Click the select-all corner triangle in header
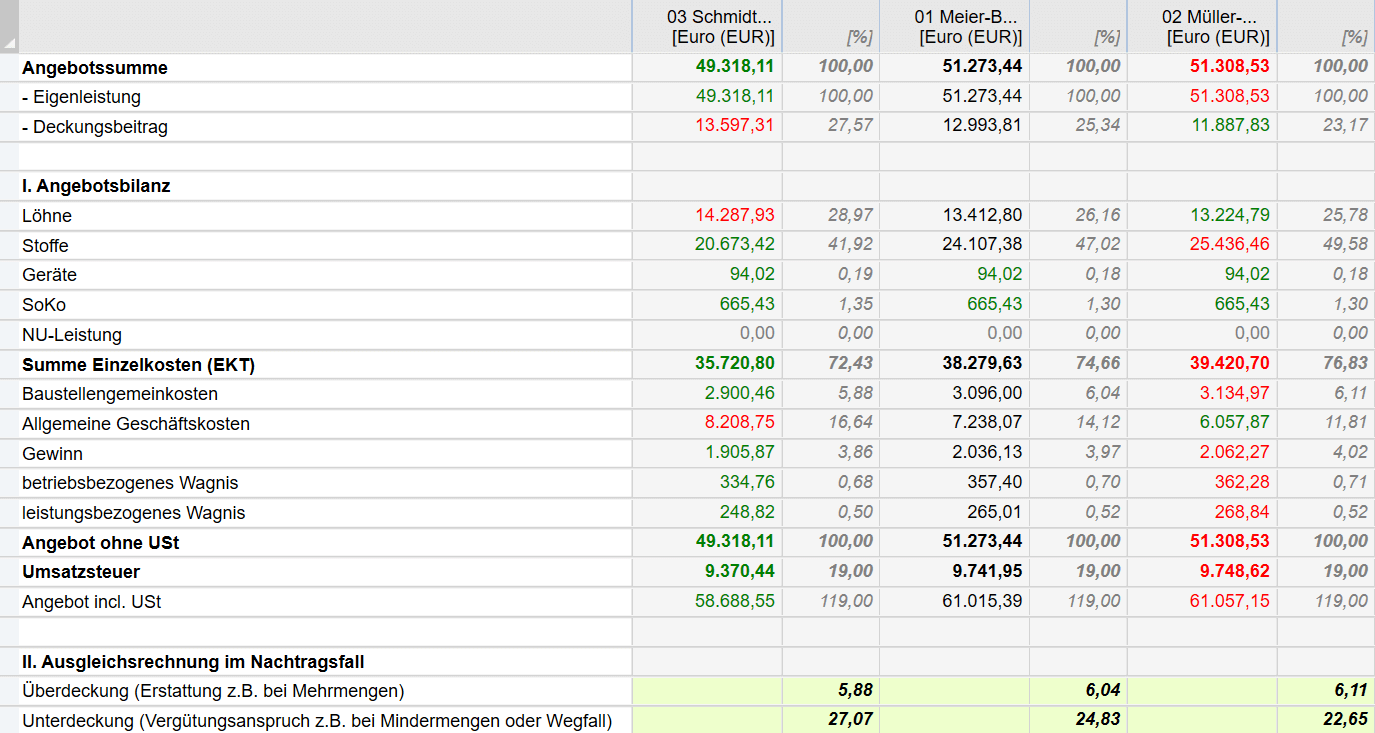Screen dimensions: 1375x733 coord(9,42)
